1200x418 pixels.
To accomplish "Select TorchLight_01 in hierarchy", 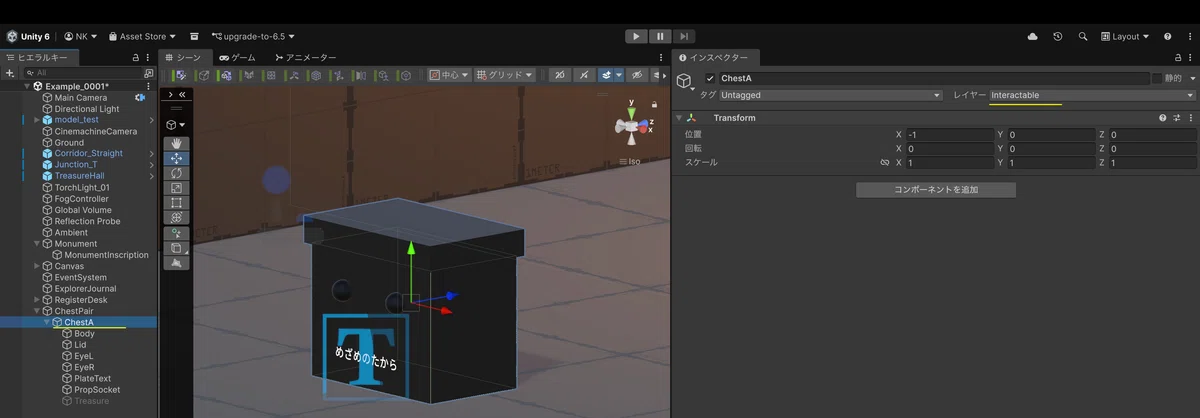I will (x=82, y=187).
